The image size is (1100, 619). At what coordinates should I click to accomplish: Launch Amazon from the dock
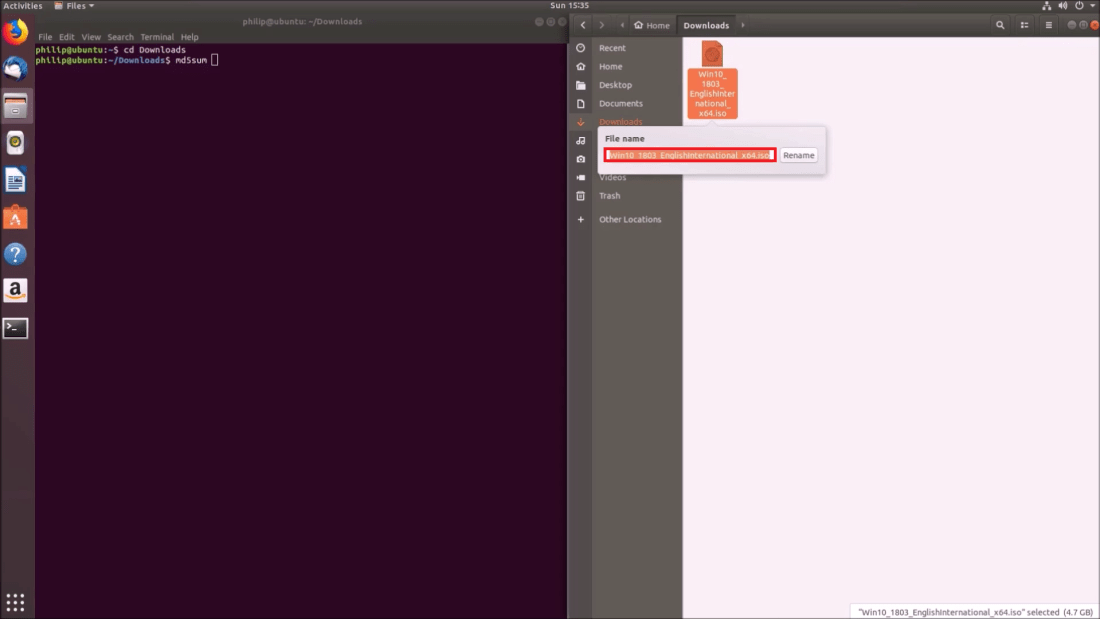point(15,291)
